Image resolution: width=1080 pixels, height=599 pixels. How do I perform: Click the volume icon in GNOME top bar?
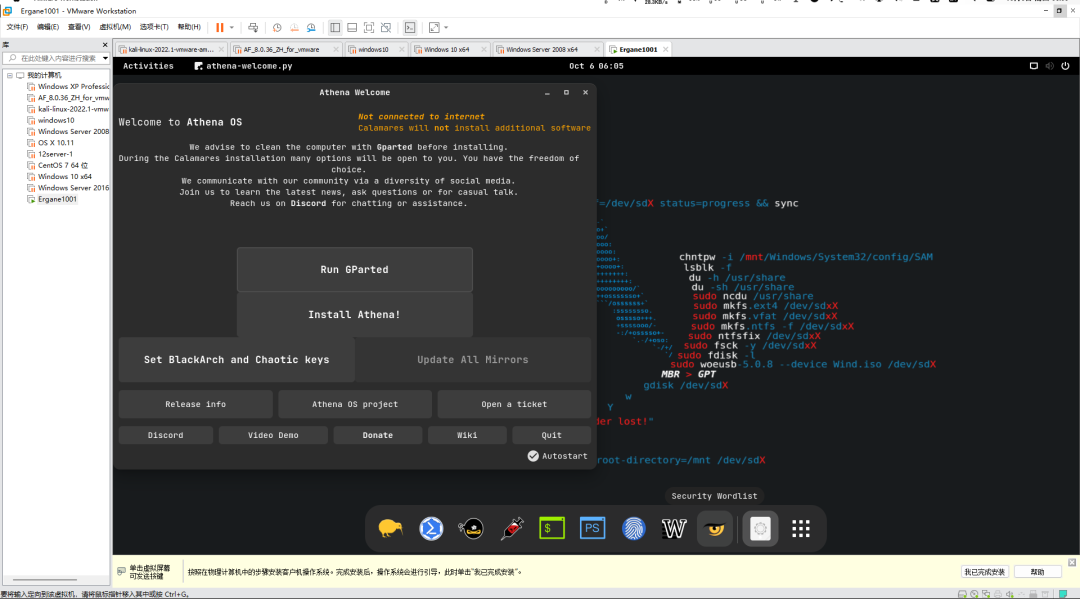1049,66
